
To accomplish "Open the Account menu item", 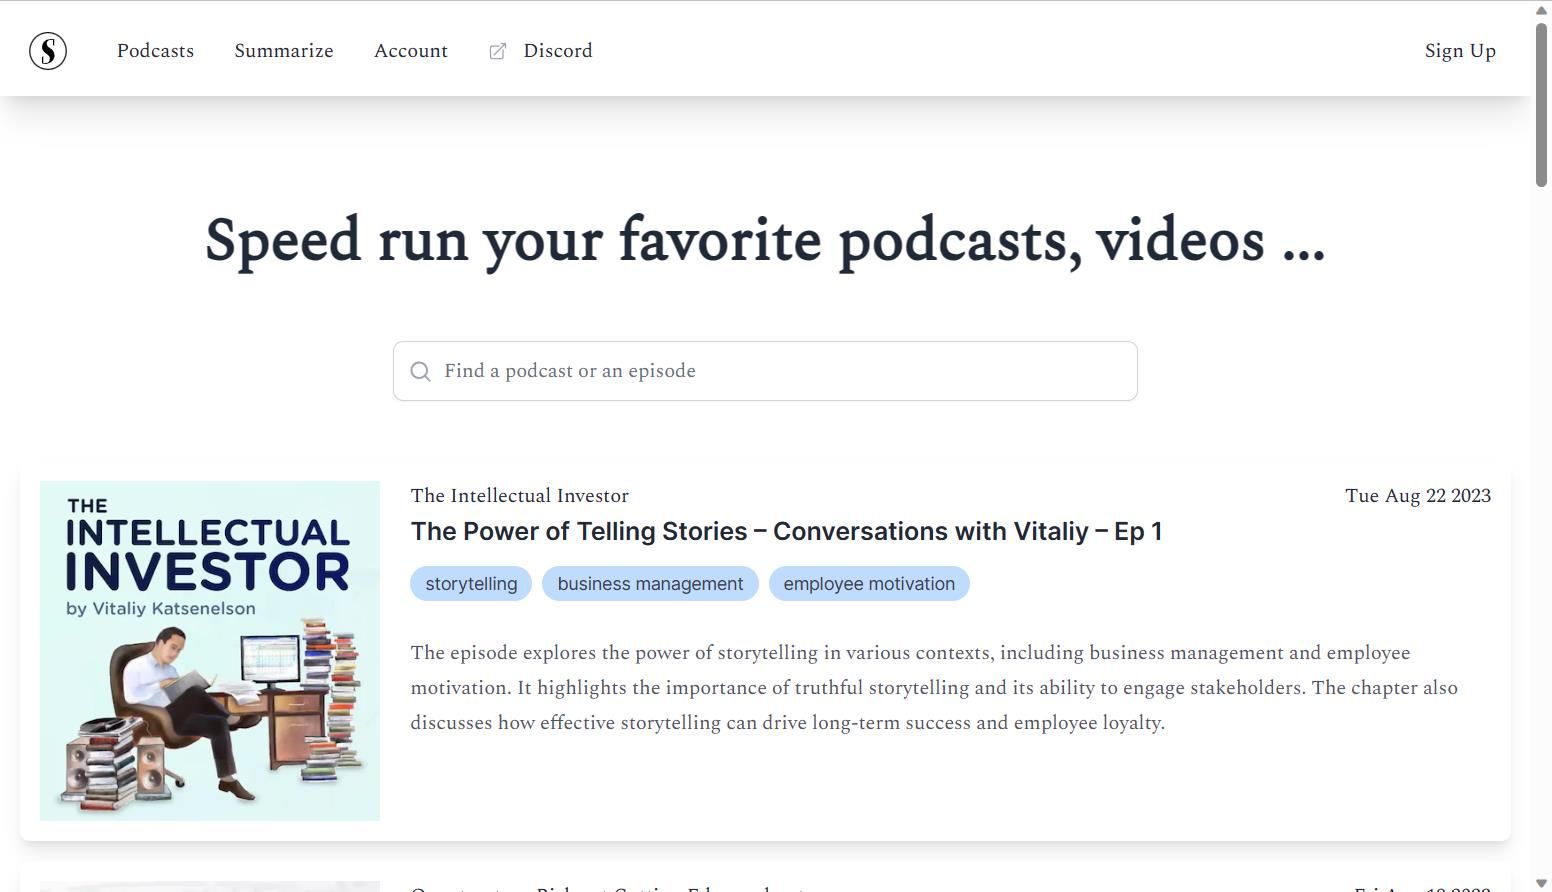I will [411, 51].
